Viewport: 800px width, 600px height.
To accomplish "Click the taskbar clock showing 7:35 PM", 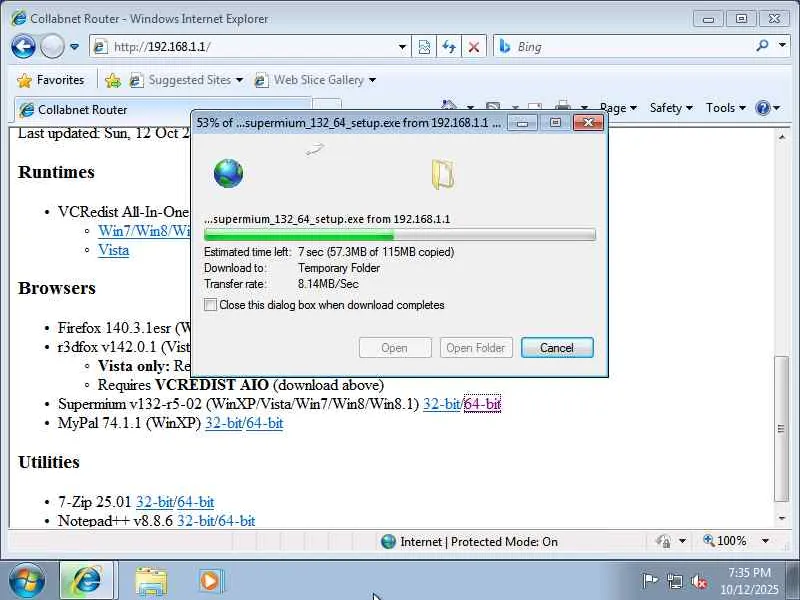I will (749, 581).
